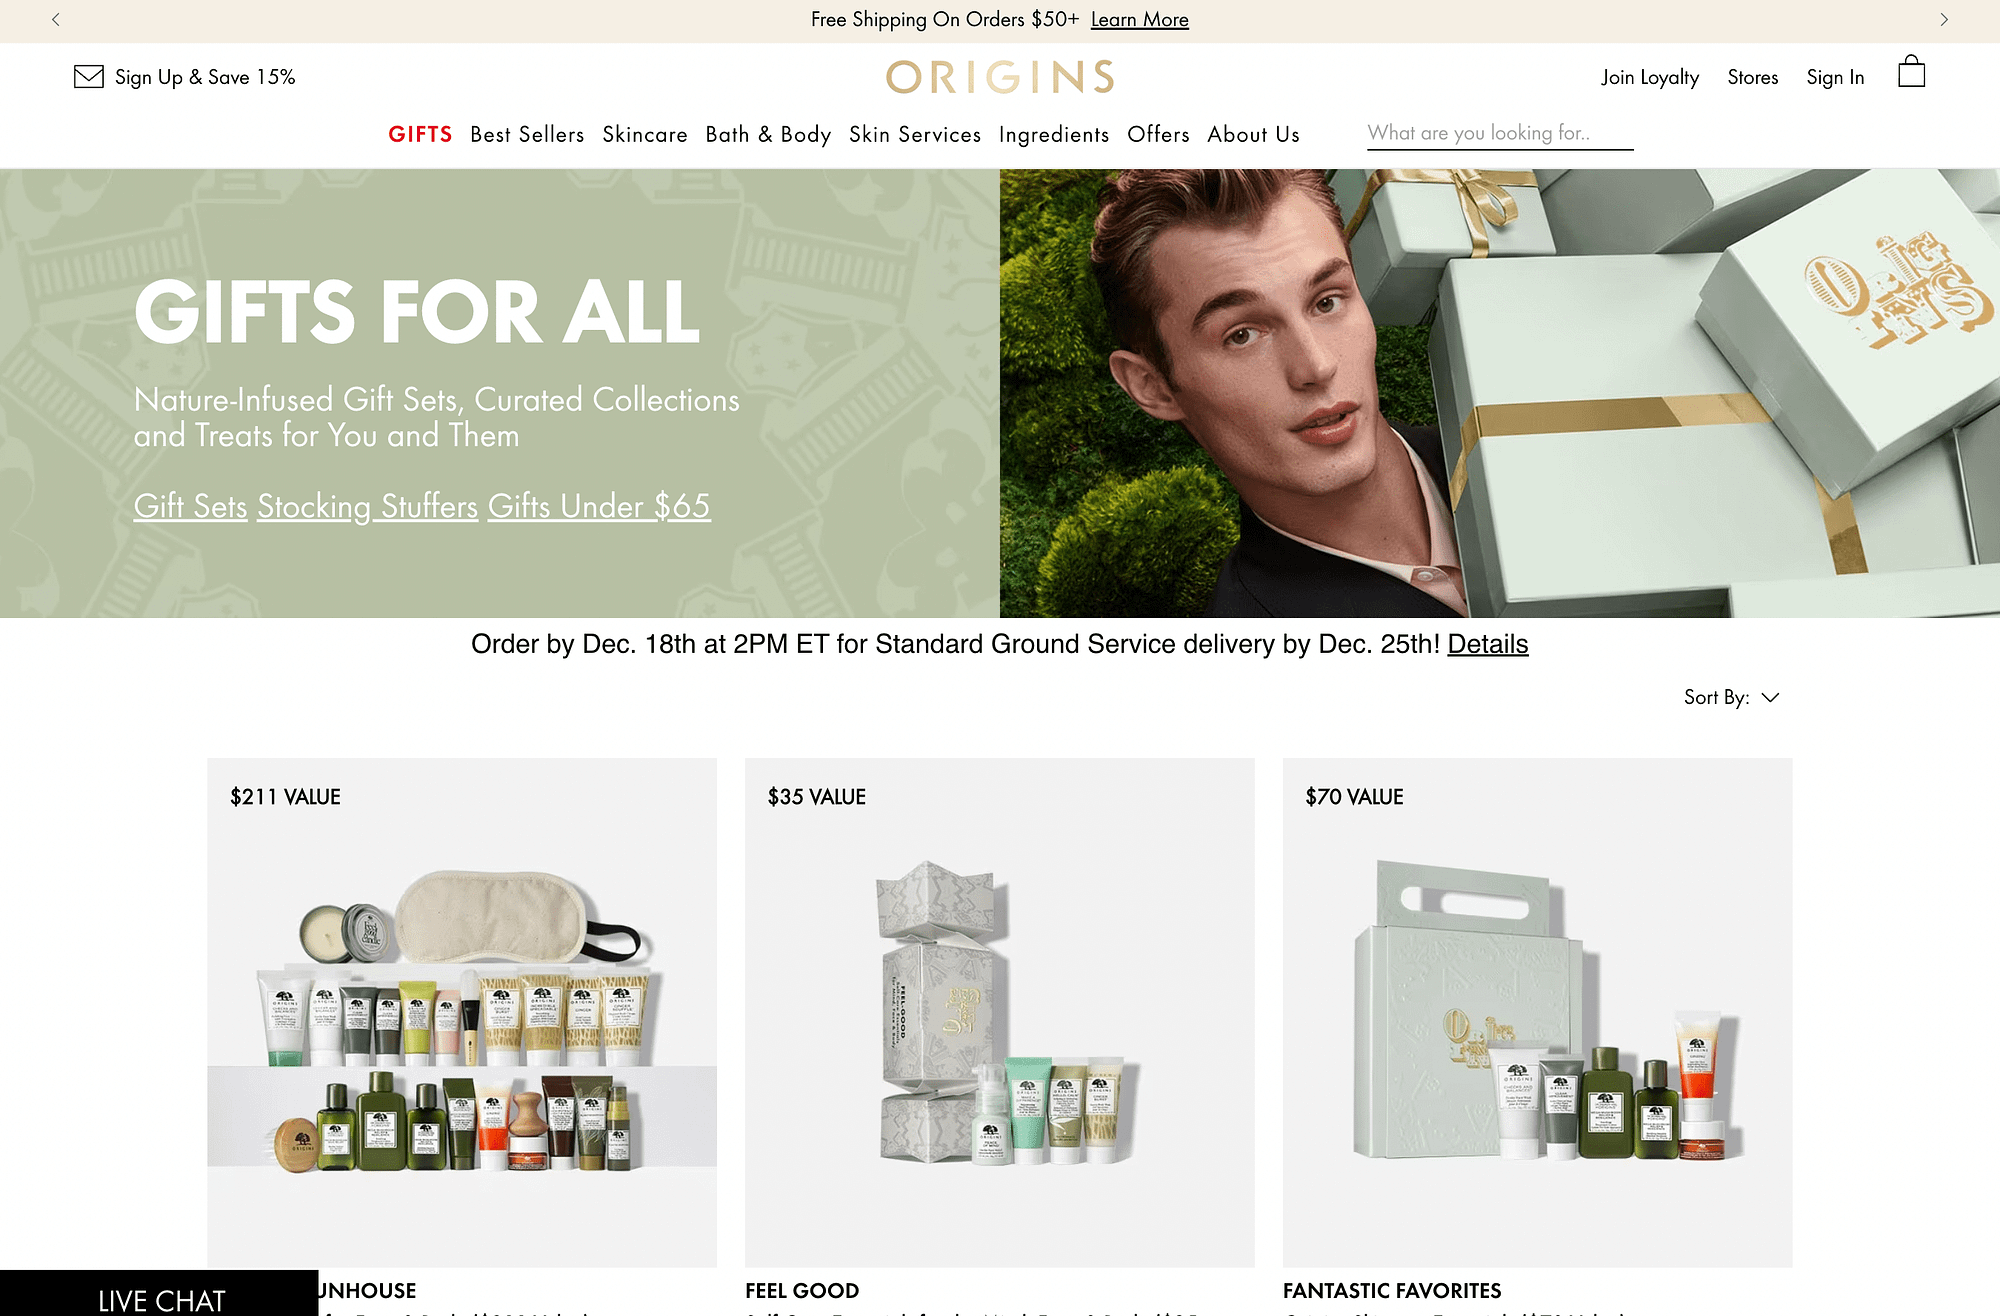
Task: Click the Stores icon link
Action: point(1752,75)
